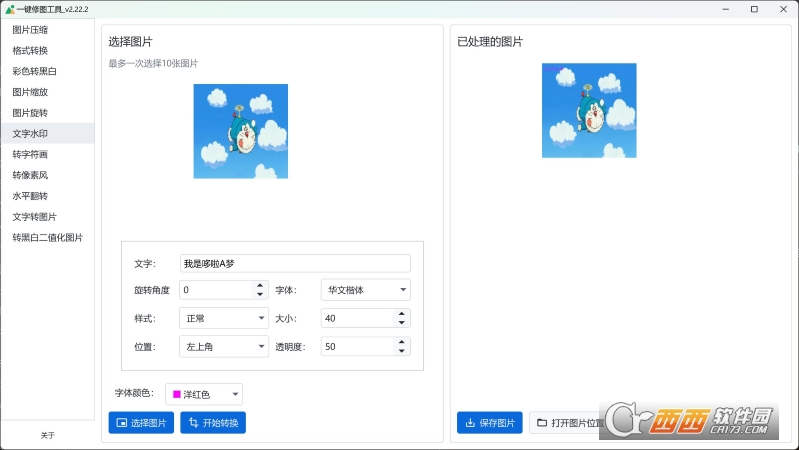Click the download icon on 保存图片 button
The width and height of the screenshot is (799, 450).
tap(470, 422)
